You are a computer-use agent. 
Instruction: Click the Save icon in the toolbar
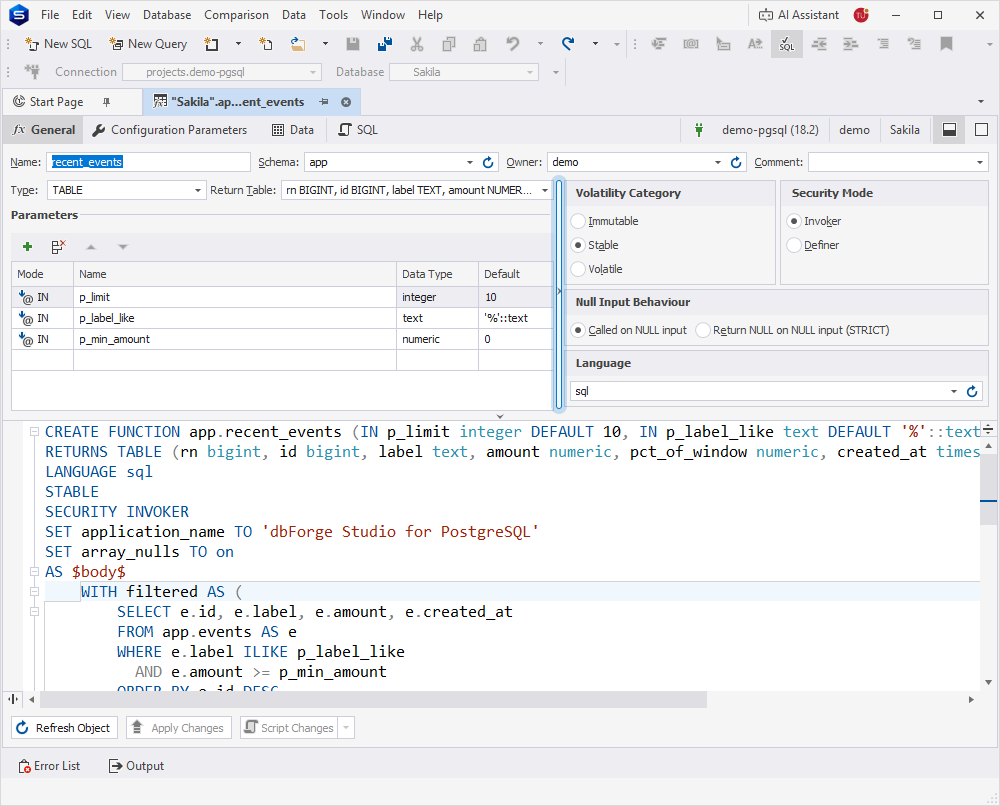pos(353,44)
